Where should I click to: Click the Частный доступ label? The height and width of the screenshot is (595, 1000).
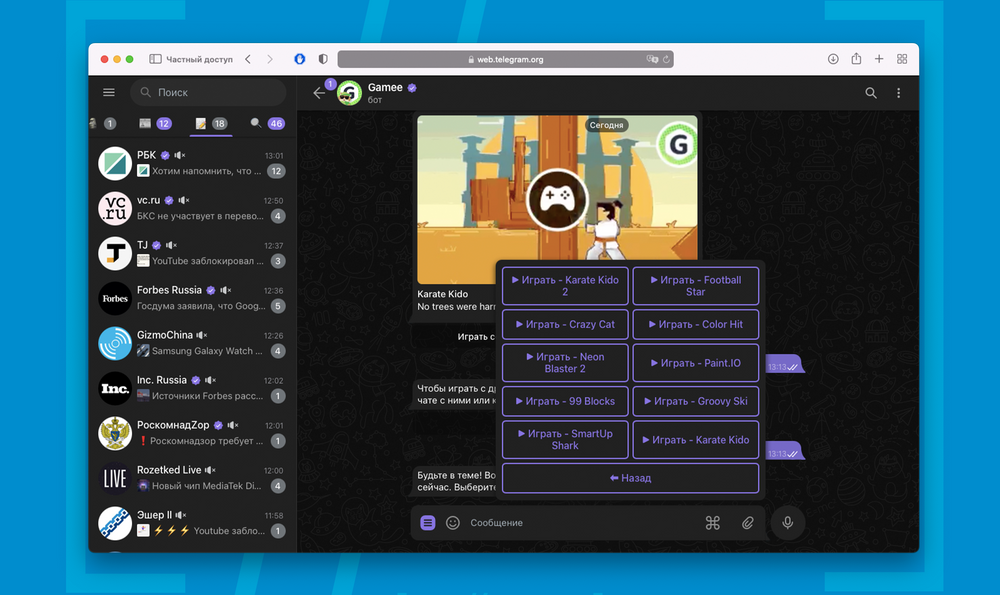click(200, 59)
